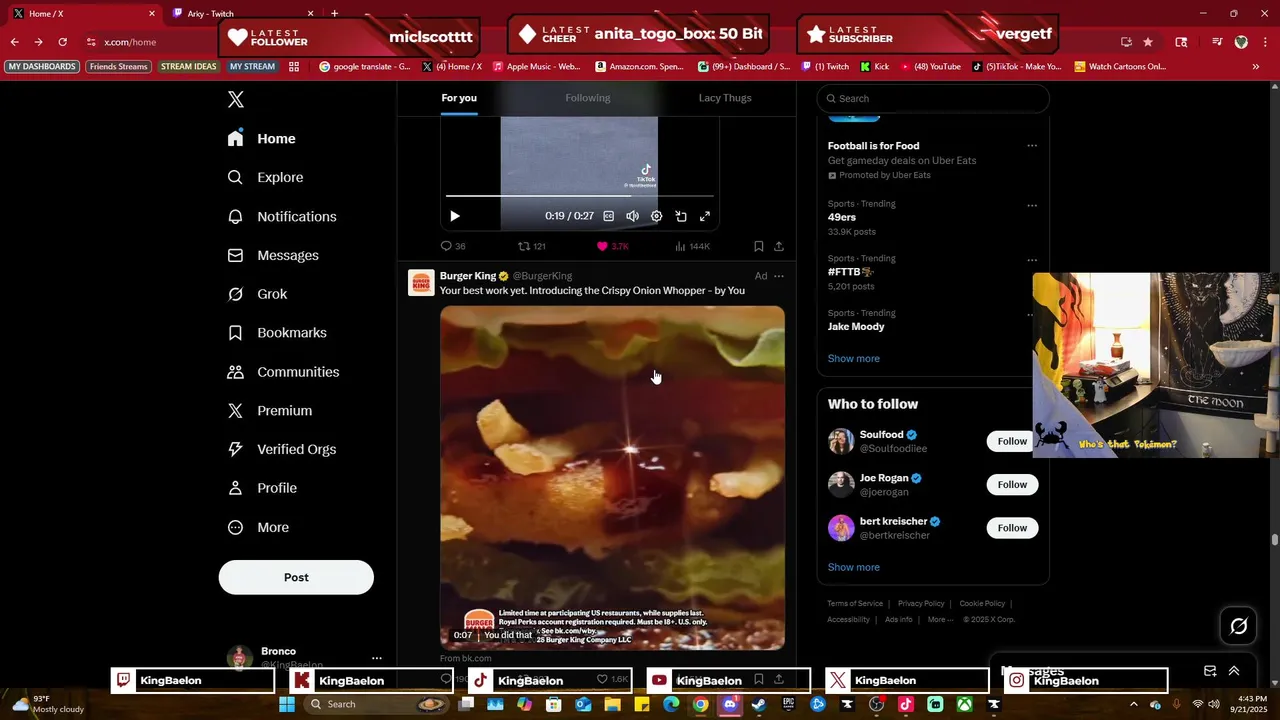Open the @BurgerKing handle link
This screenshot has width=1280, height=720.
(542, 276)
